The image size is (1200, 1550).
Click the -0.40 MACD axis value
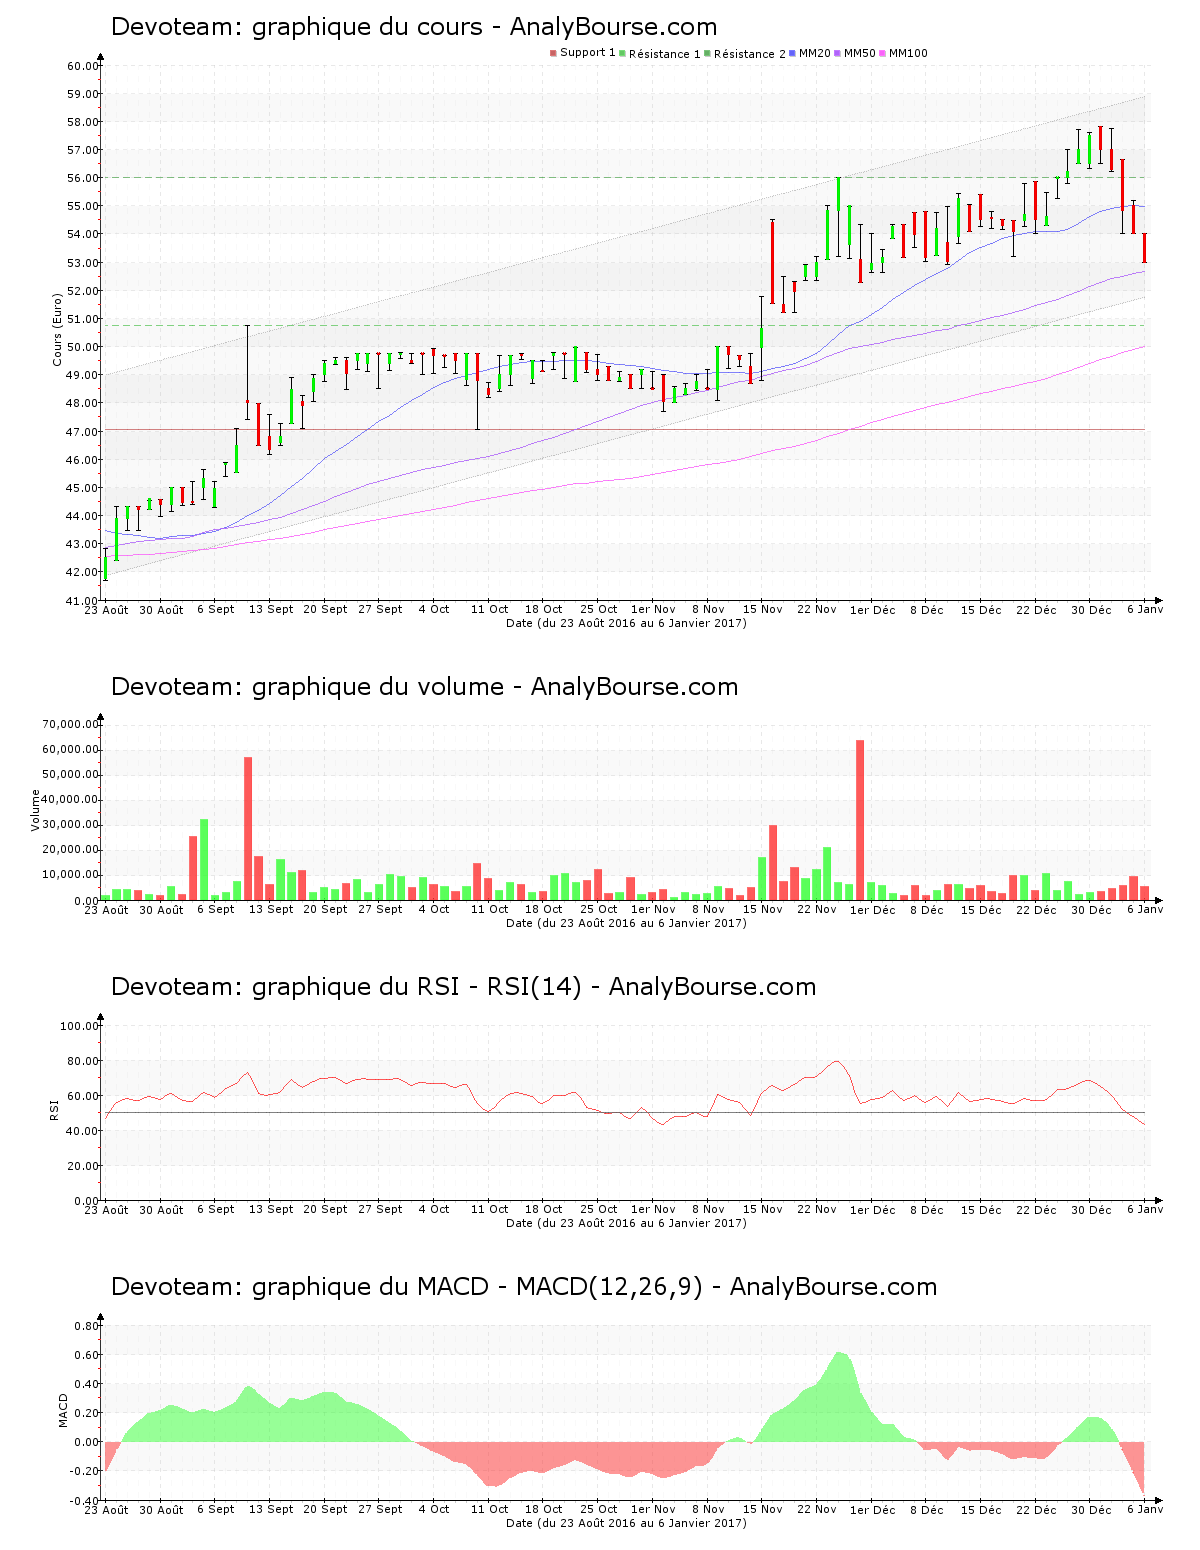pyautogui.click(x=86, y=1501)
